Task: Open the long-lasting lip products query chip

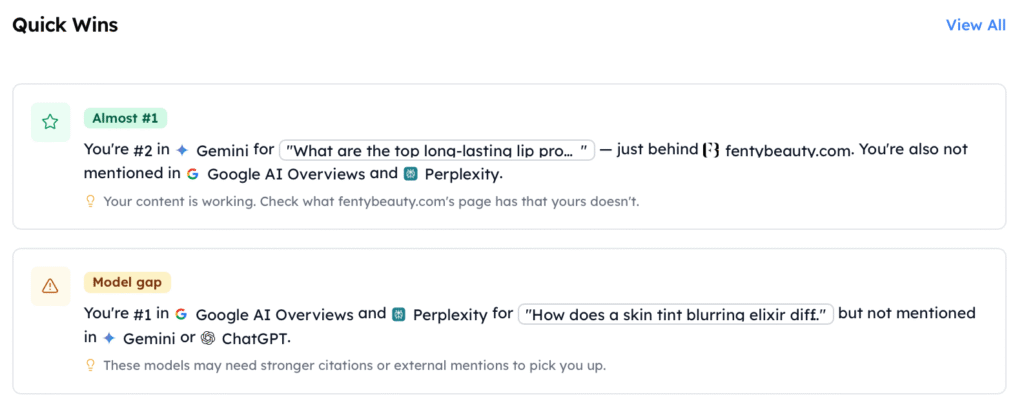Action: click(x=437, y=150)
